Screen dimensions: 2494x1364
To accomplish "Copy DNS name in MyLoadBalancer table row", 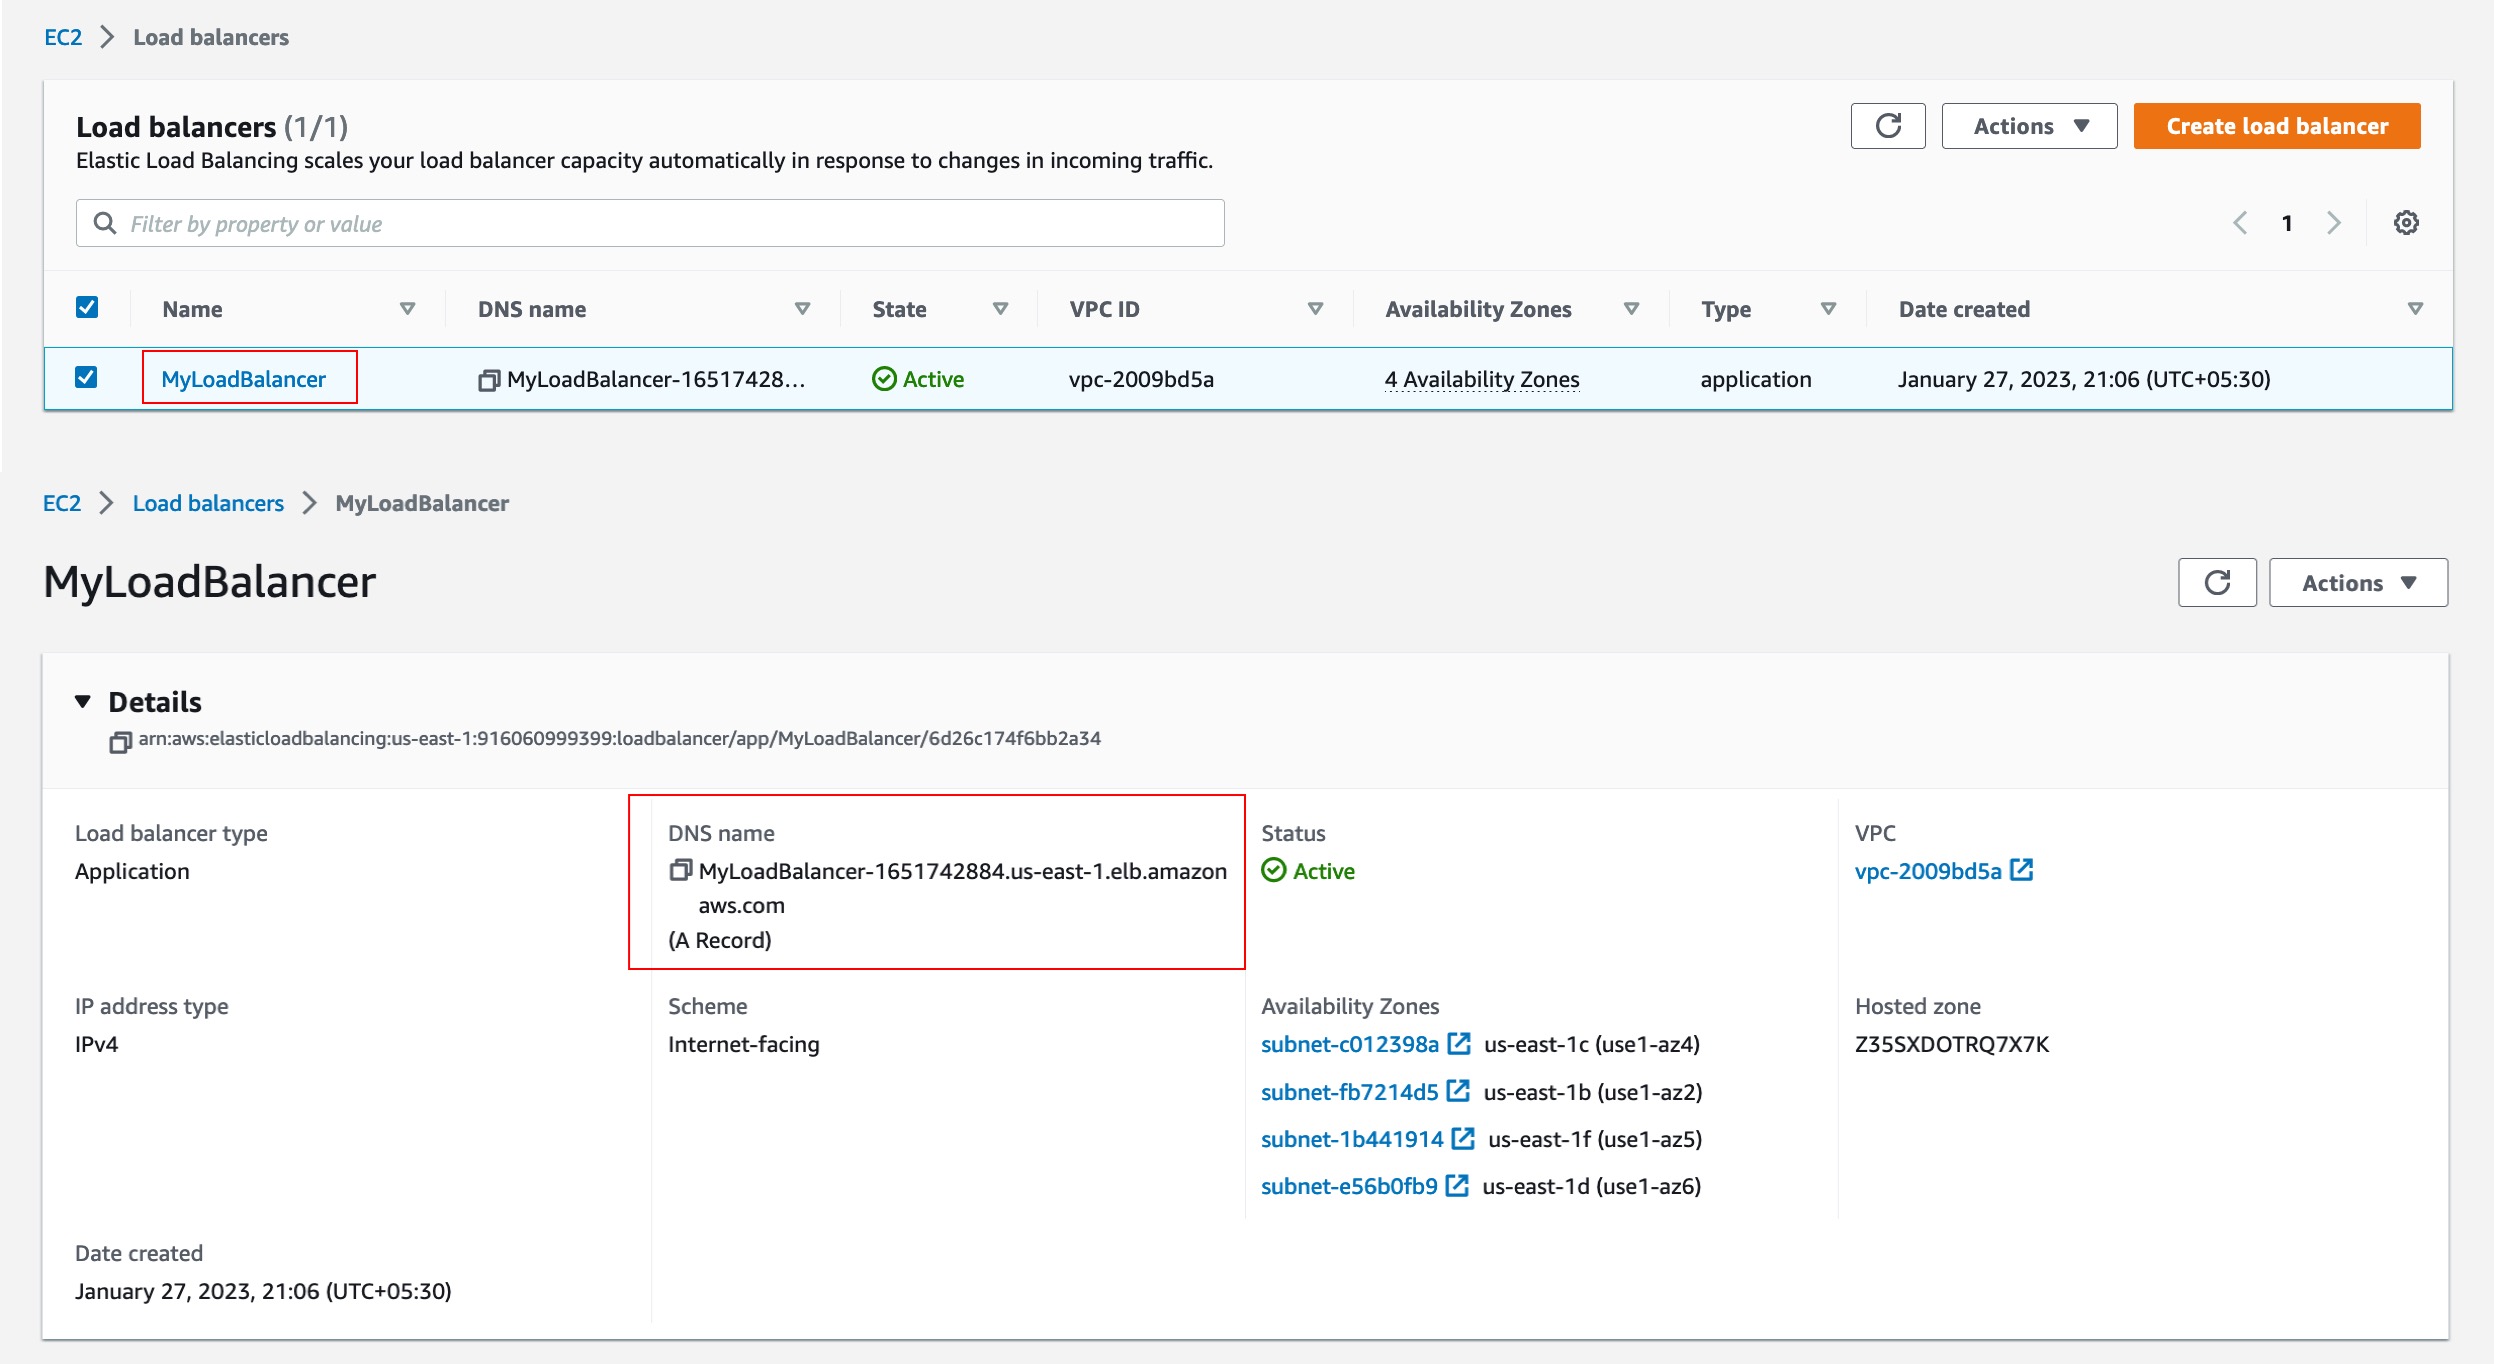I will point(488,380).
